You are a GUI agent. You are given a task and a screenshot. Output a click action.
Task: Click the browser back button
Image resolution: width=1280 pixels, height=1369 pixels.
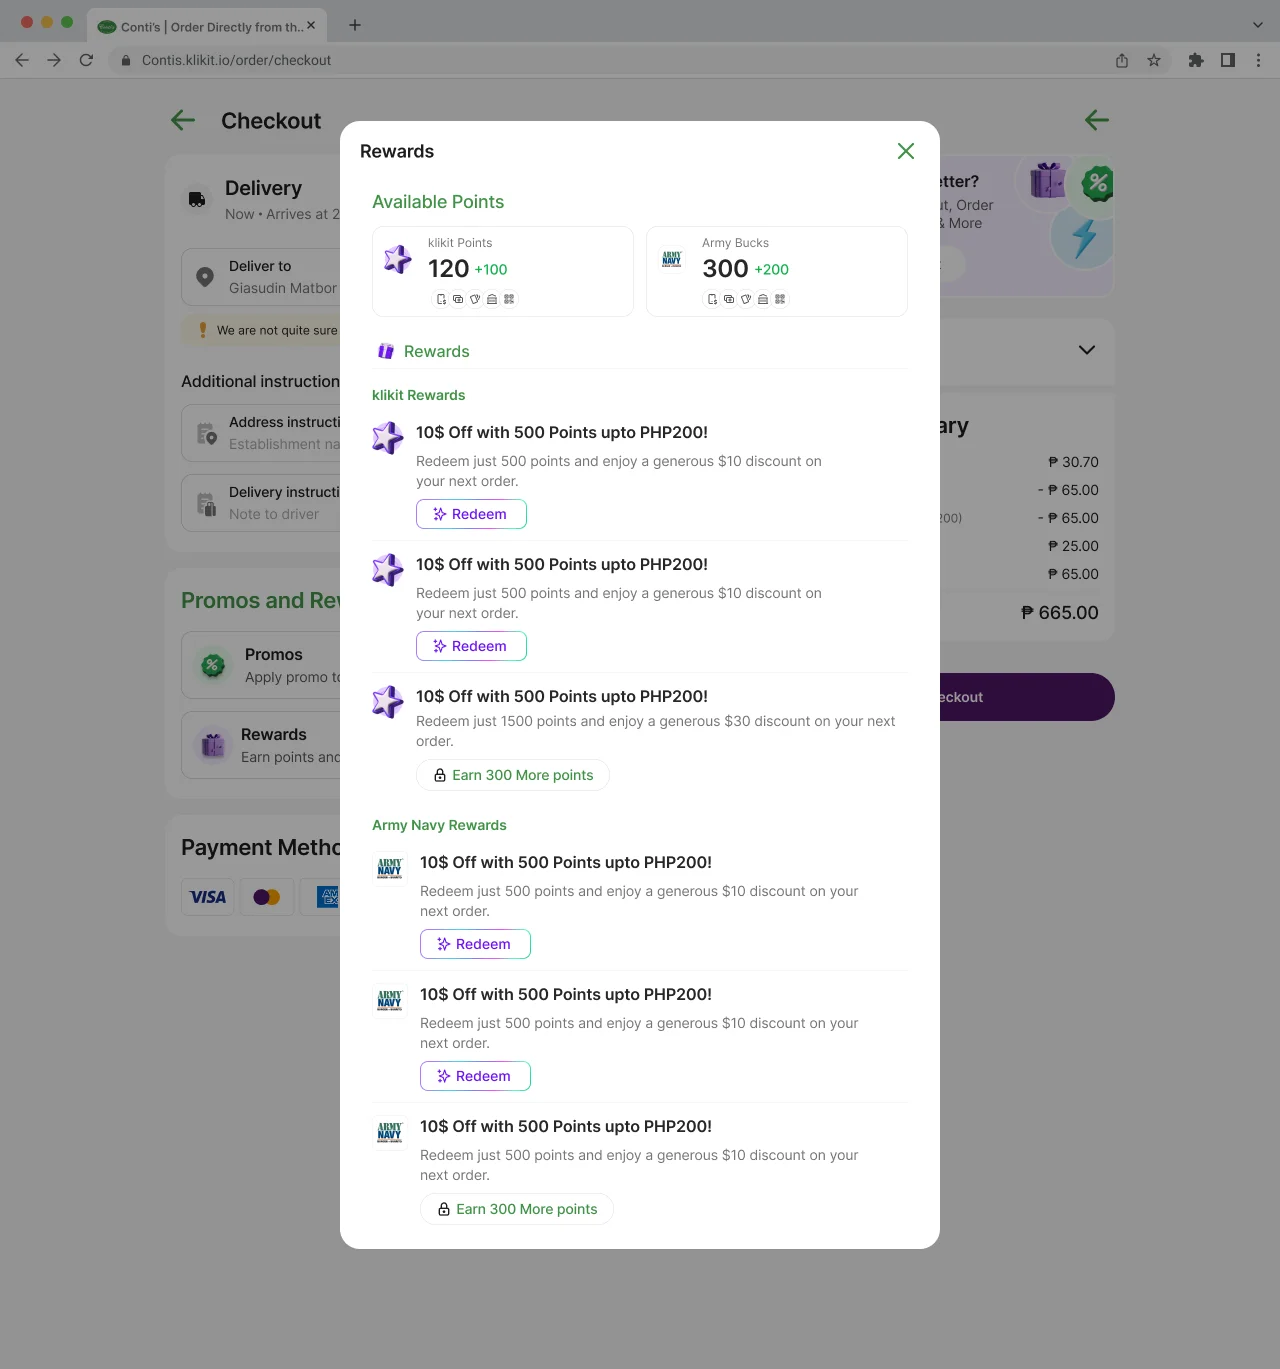[22, 60]
